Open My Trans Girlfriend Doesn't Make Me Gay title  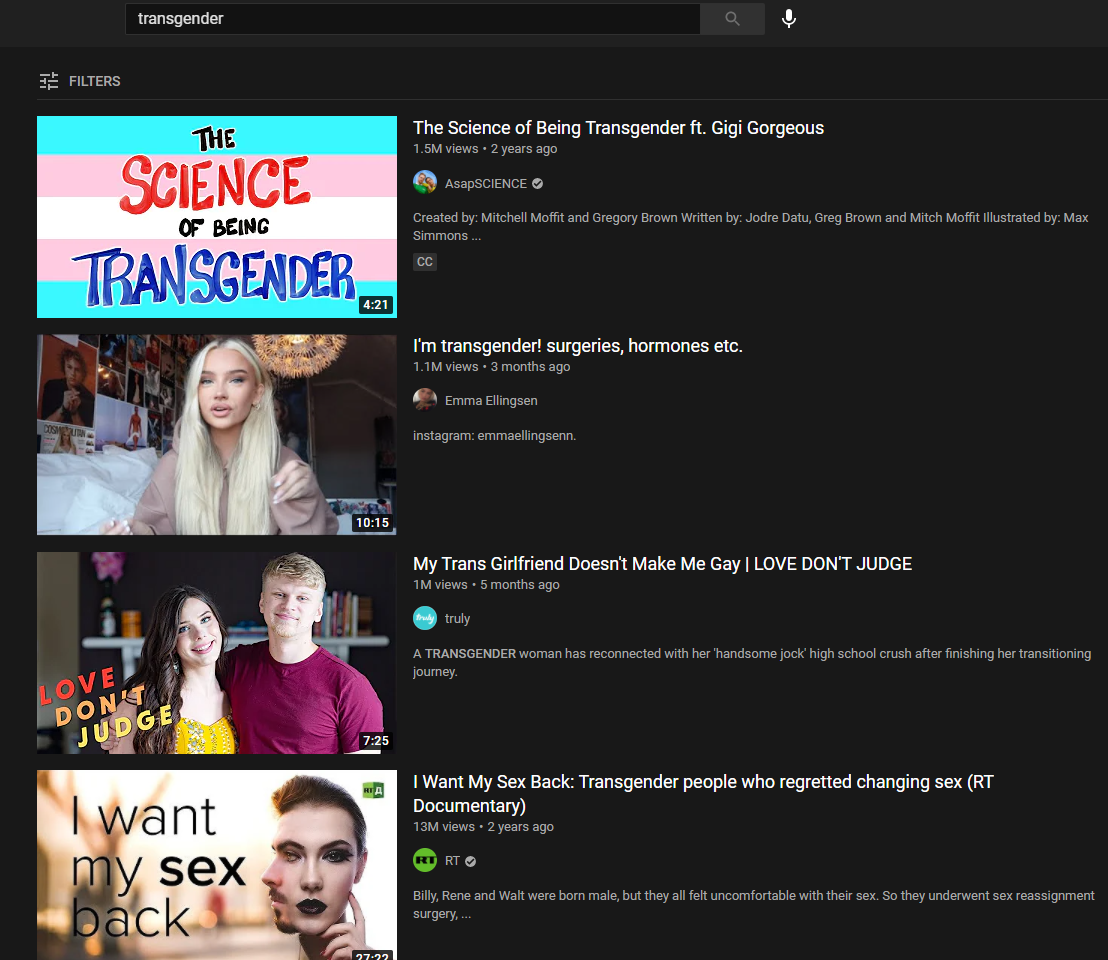pyautogui.click(x=662, y=564)
